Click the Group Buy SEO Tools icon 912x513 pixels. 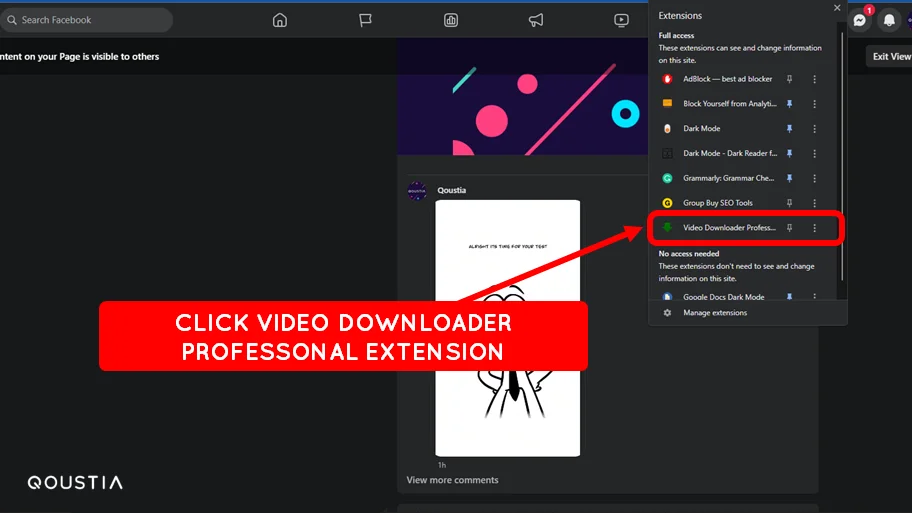pyautogui.click(x=667, y=203)
